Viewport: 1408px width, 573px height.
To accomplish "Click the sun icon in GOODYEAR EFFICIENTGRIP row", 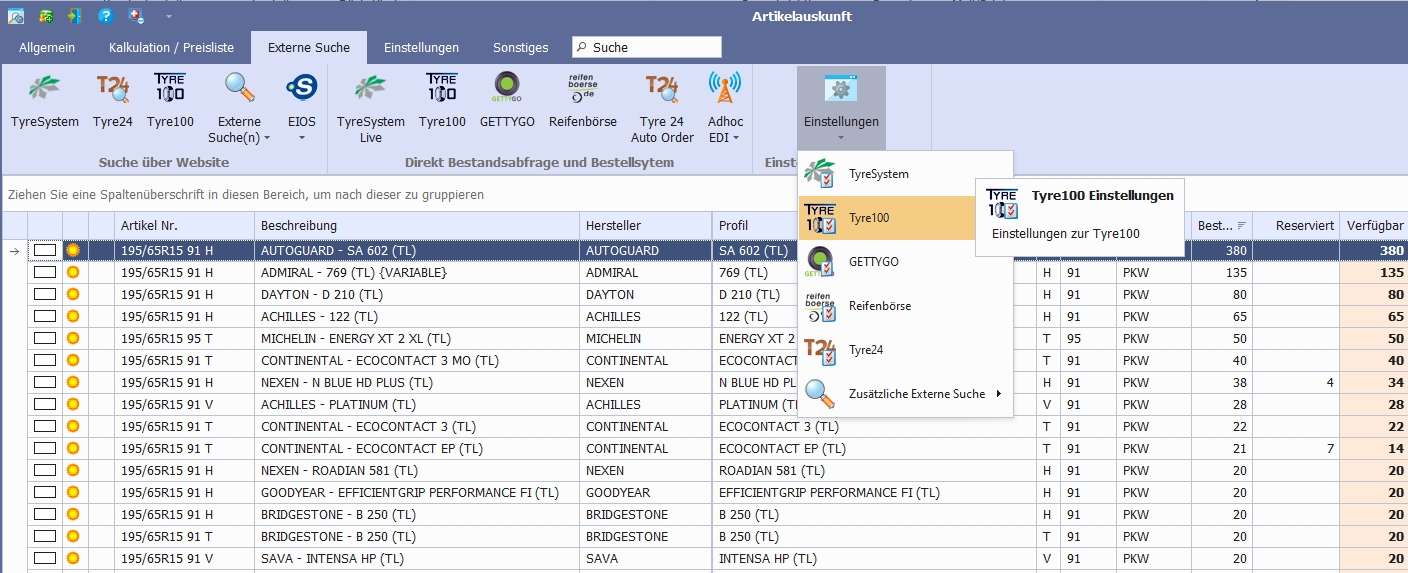I will 72,492.
